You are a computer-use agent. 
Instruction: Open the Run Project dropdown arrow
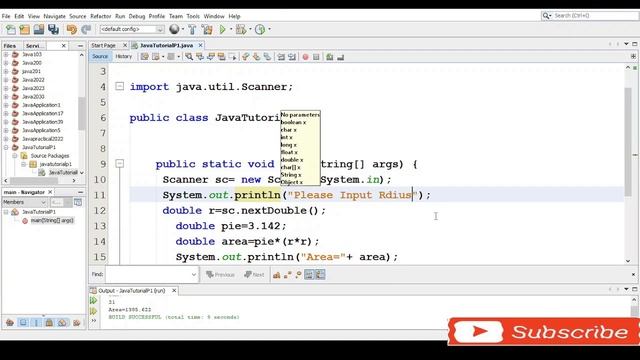[231, 29]
